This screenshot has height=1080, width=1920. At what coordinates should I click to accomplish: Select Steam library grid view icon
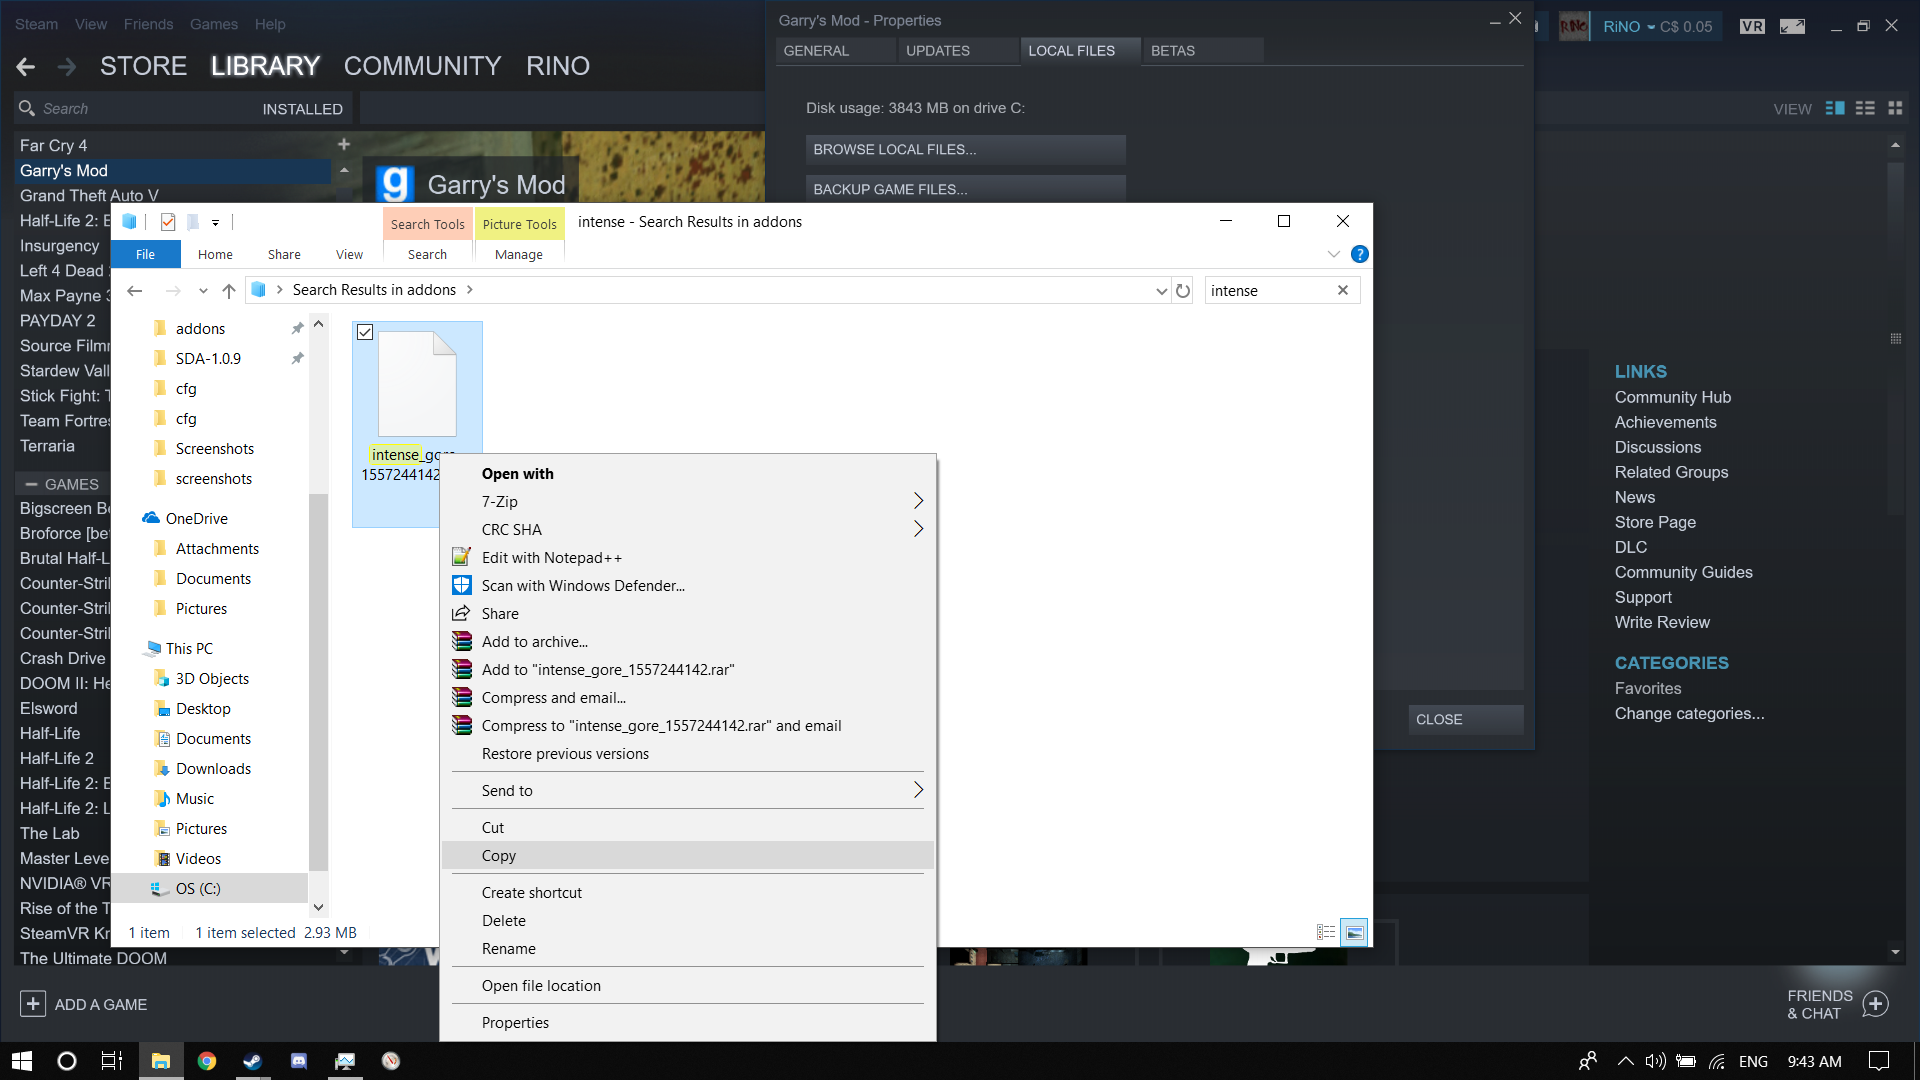click(1895, 108)
